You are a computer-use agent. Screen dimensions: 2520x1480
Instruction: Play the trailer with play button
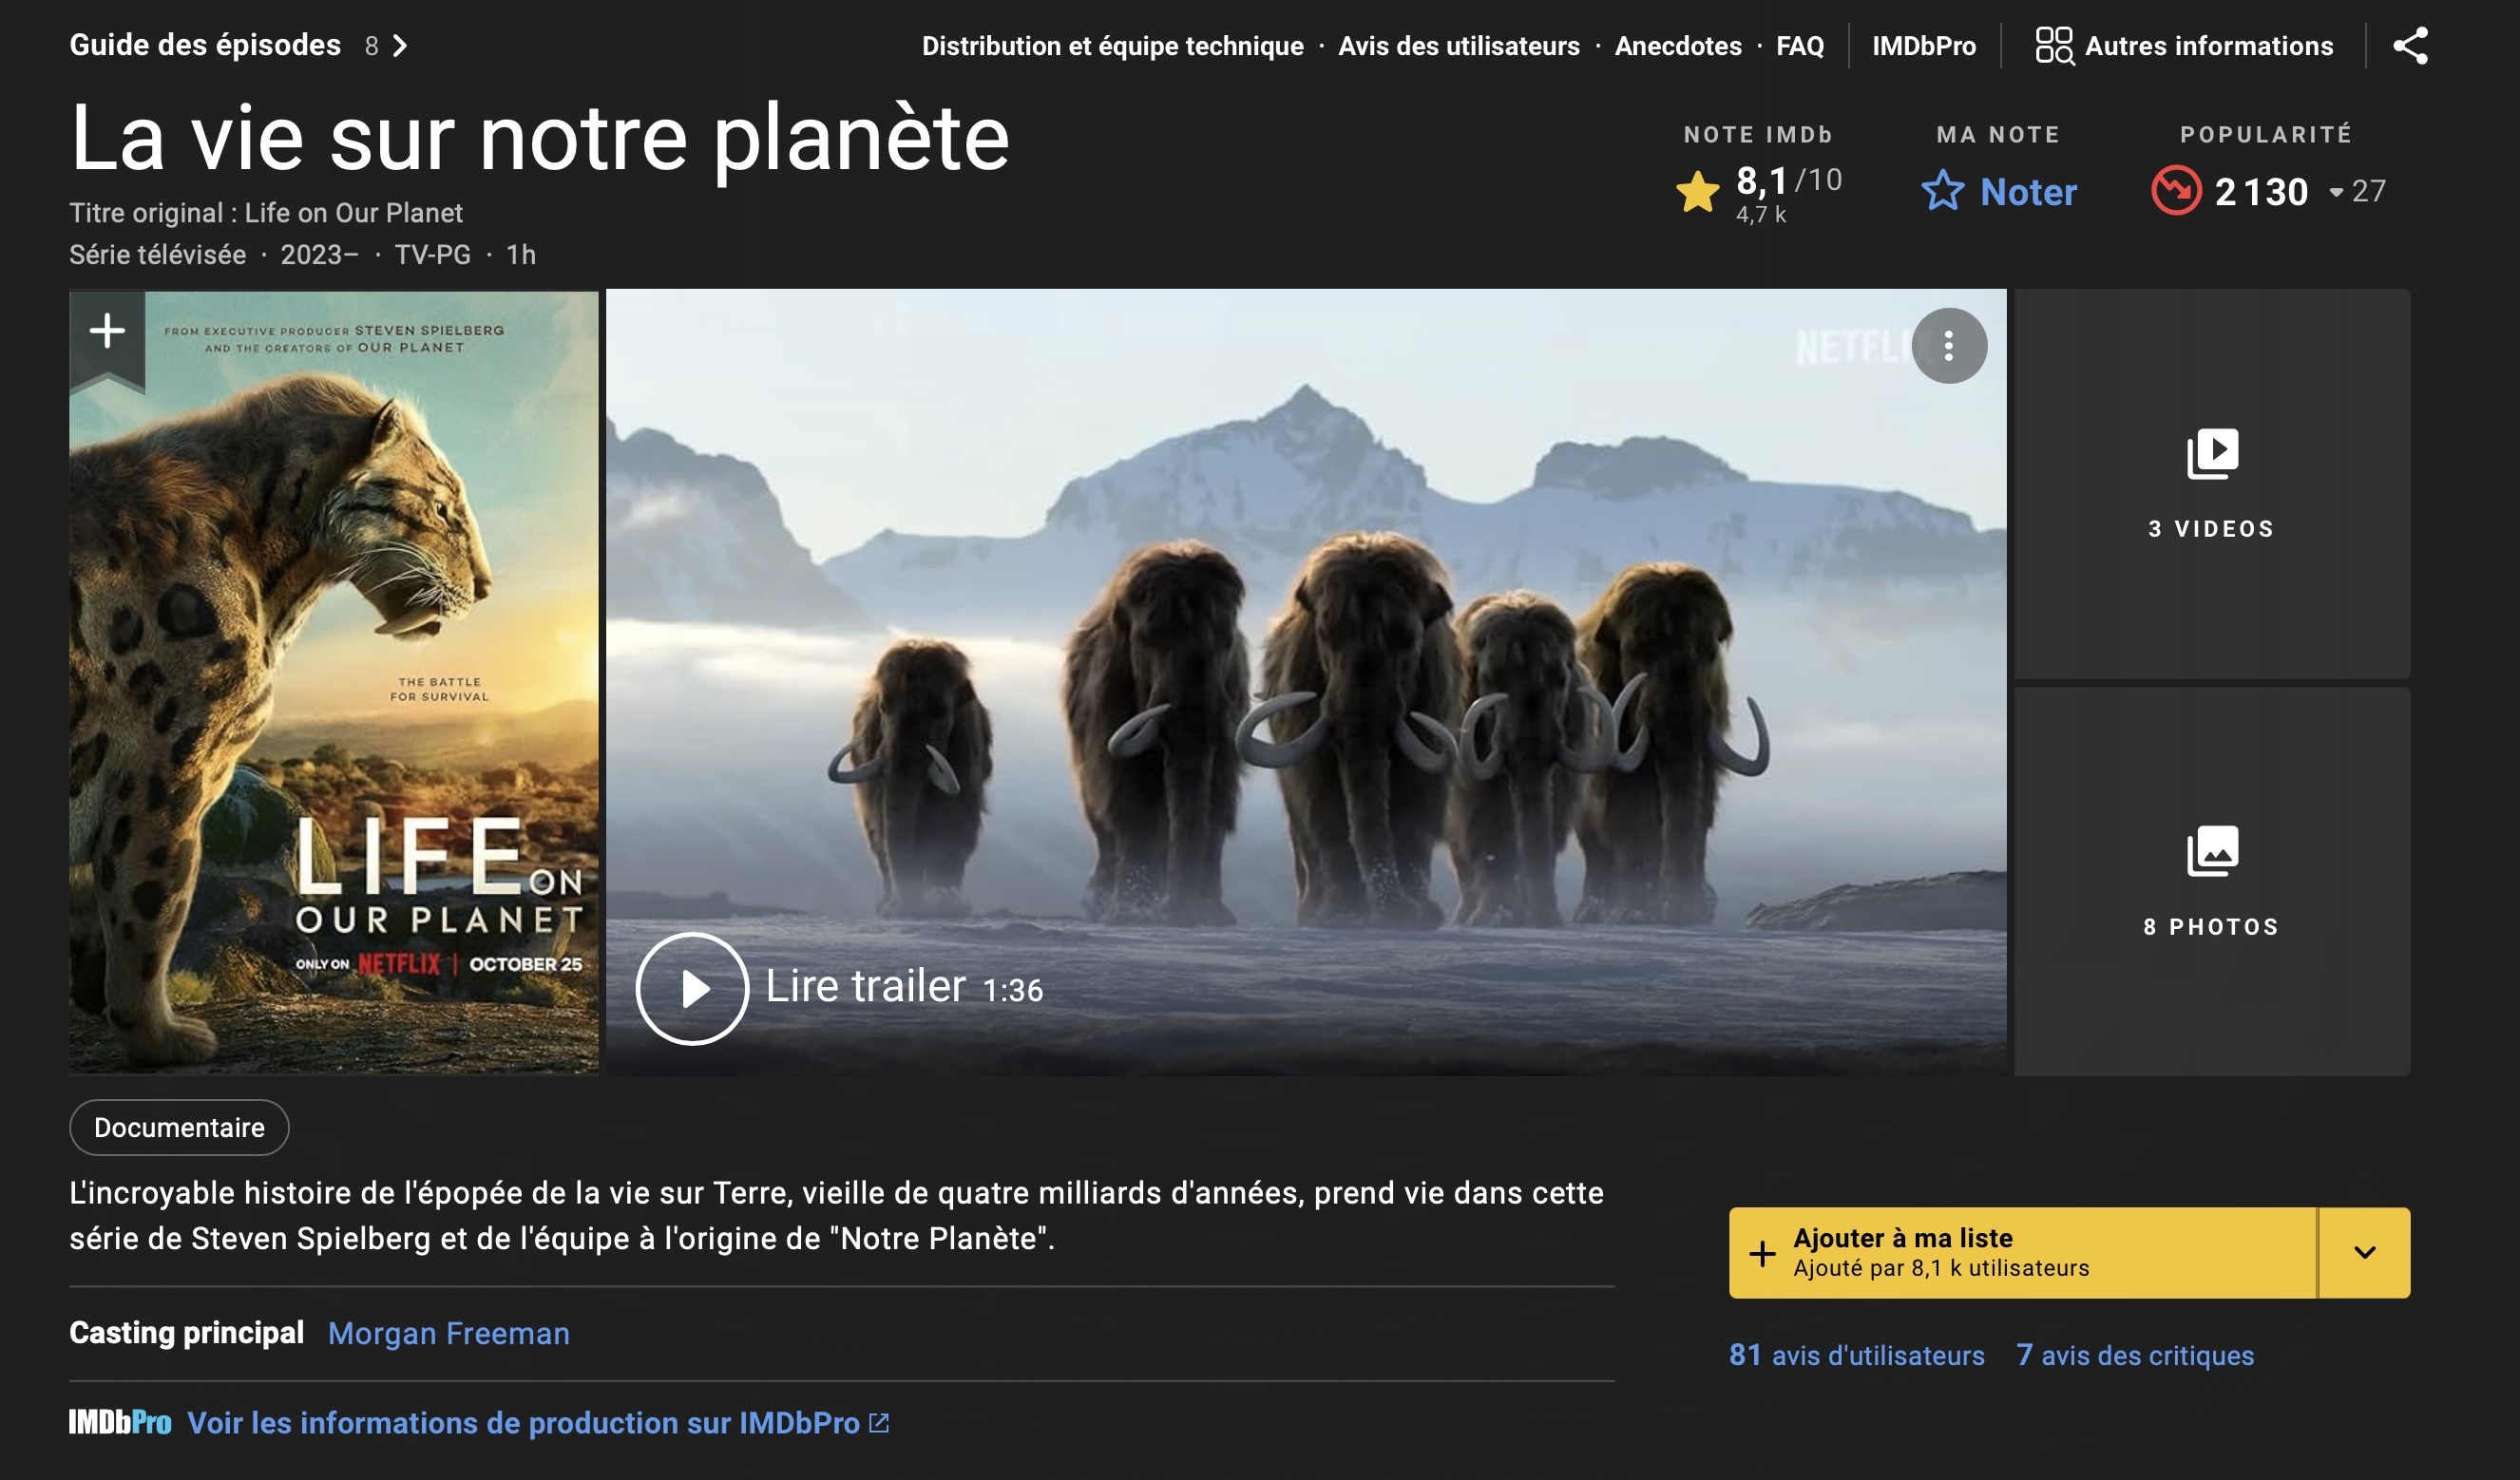tap(692, 988)
